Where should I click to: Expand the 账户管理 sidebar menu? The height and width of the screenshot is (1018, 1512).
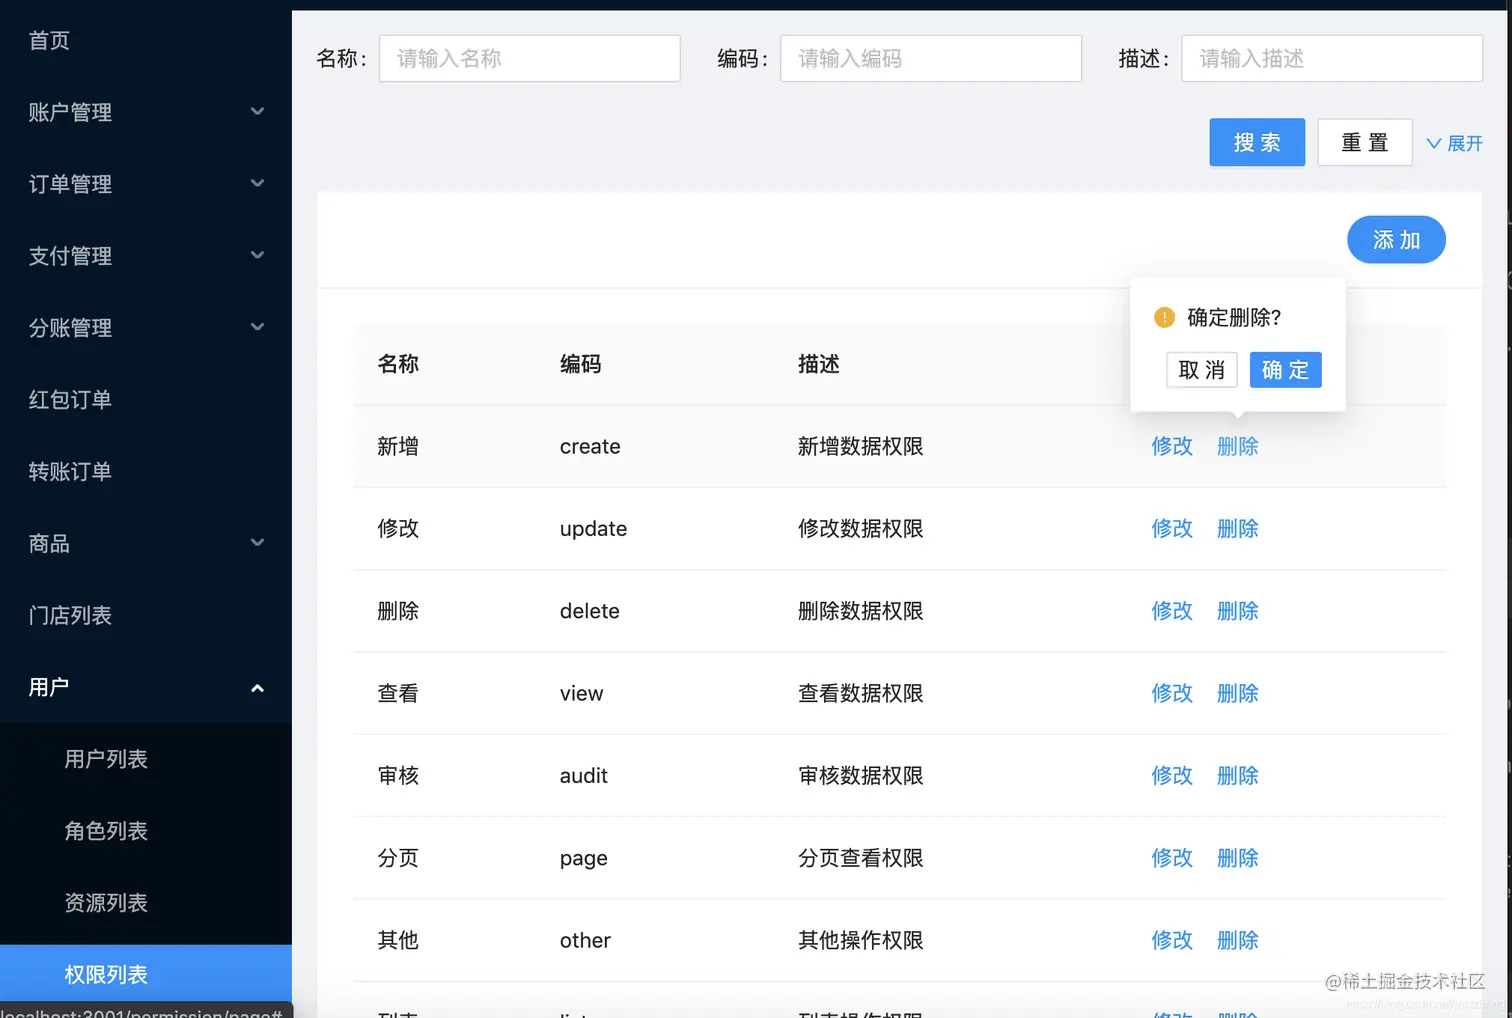145,112
